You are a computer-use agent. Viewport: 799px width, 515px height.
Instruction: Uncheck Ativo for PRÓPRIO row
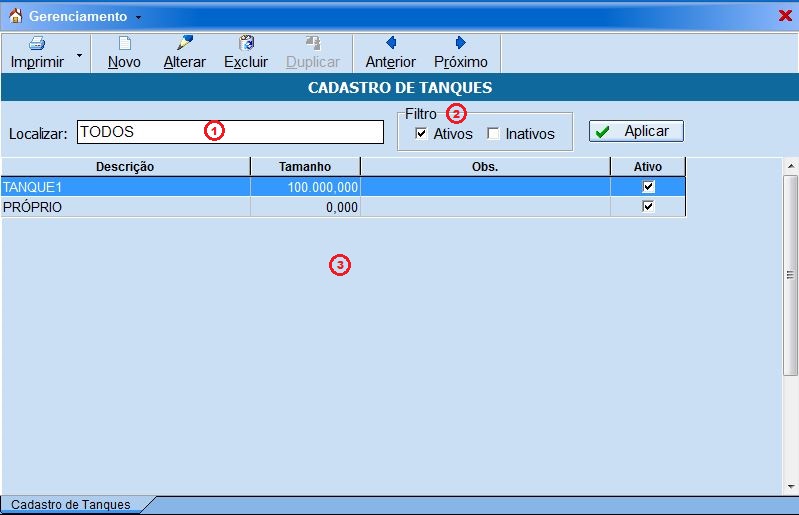click(648, 206)
